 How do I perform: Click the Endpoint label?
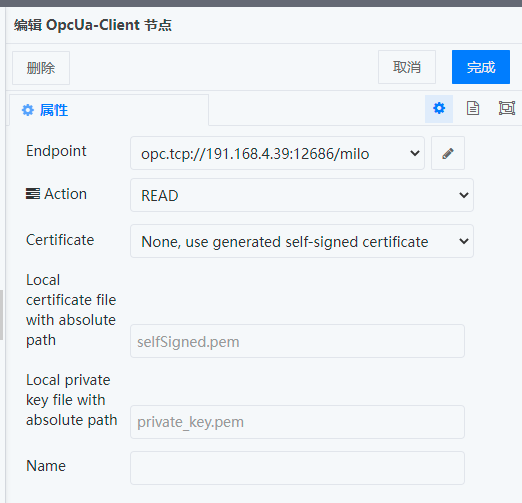[56, 151]
